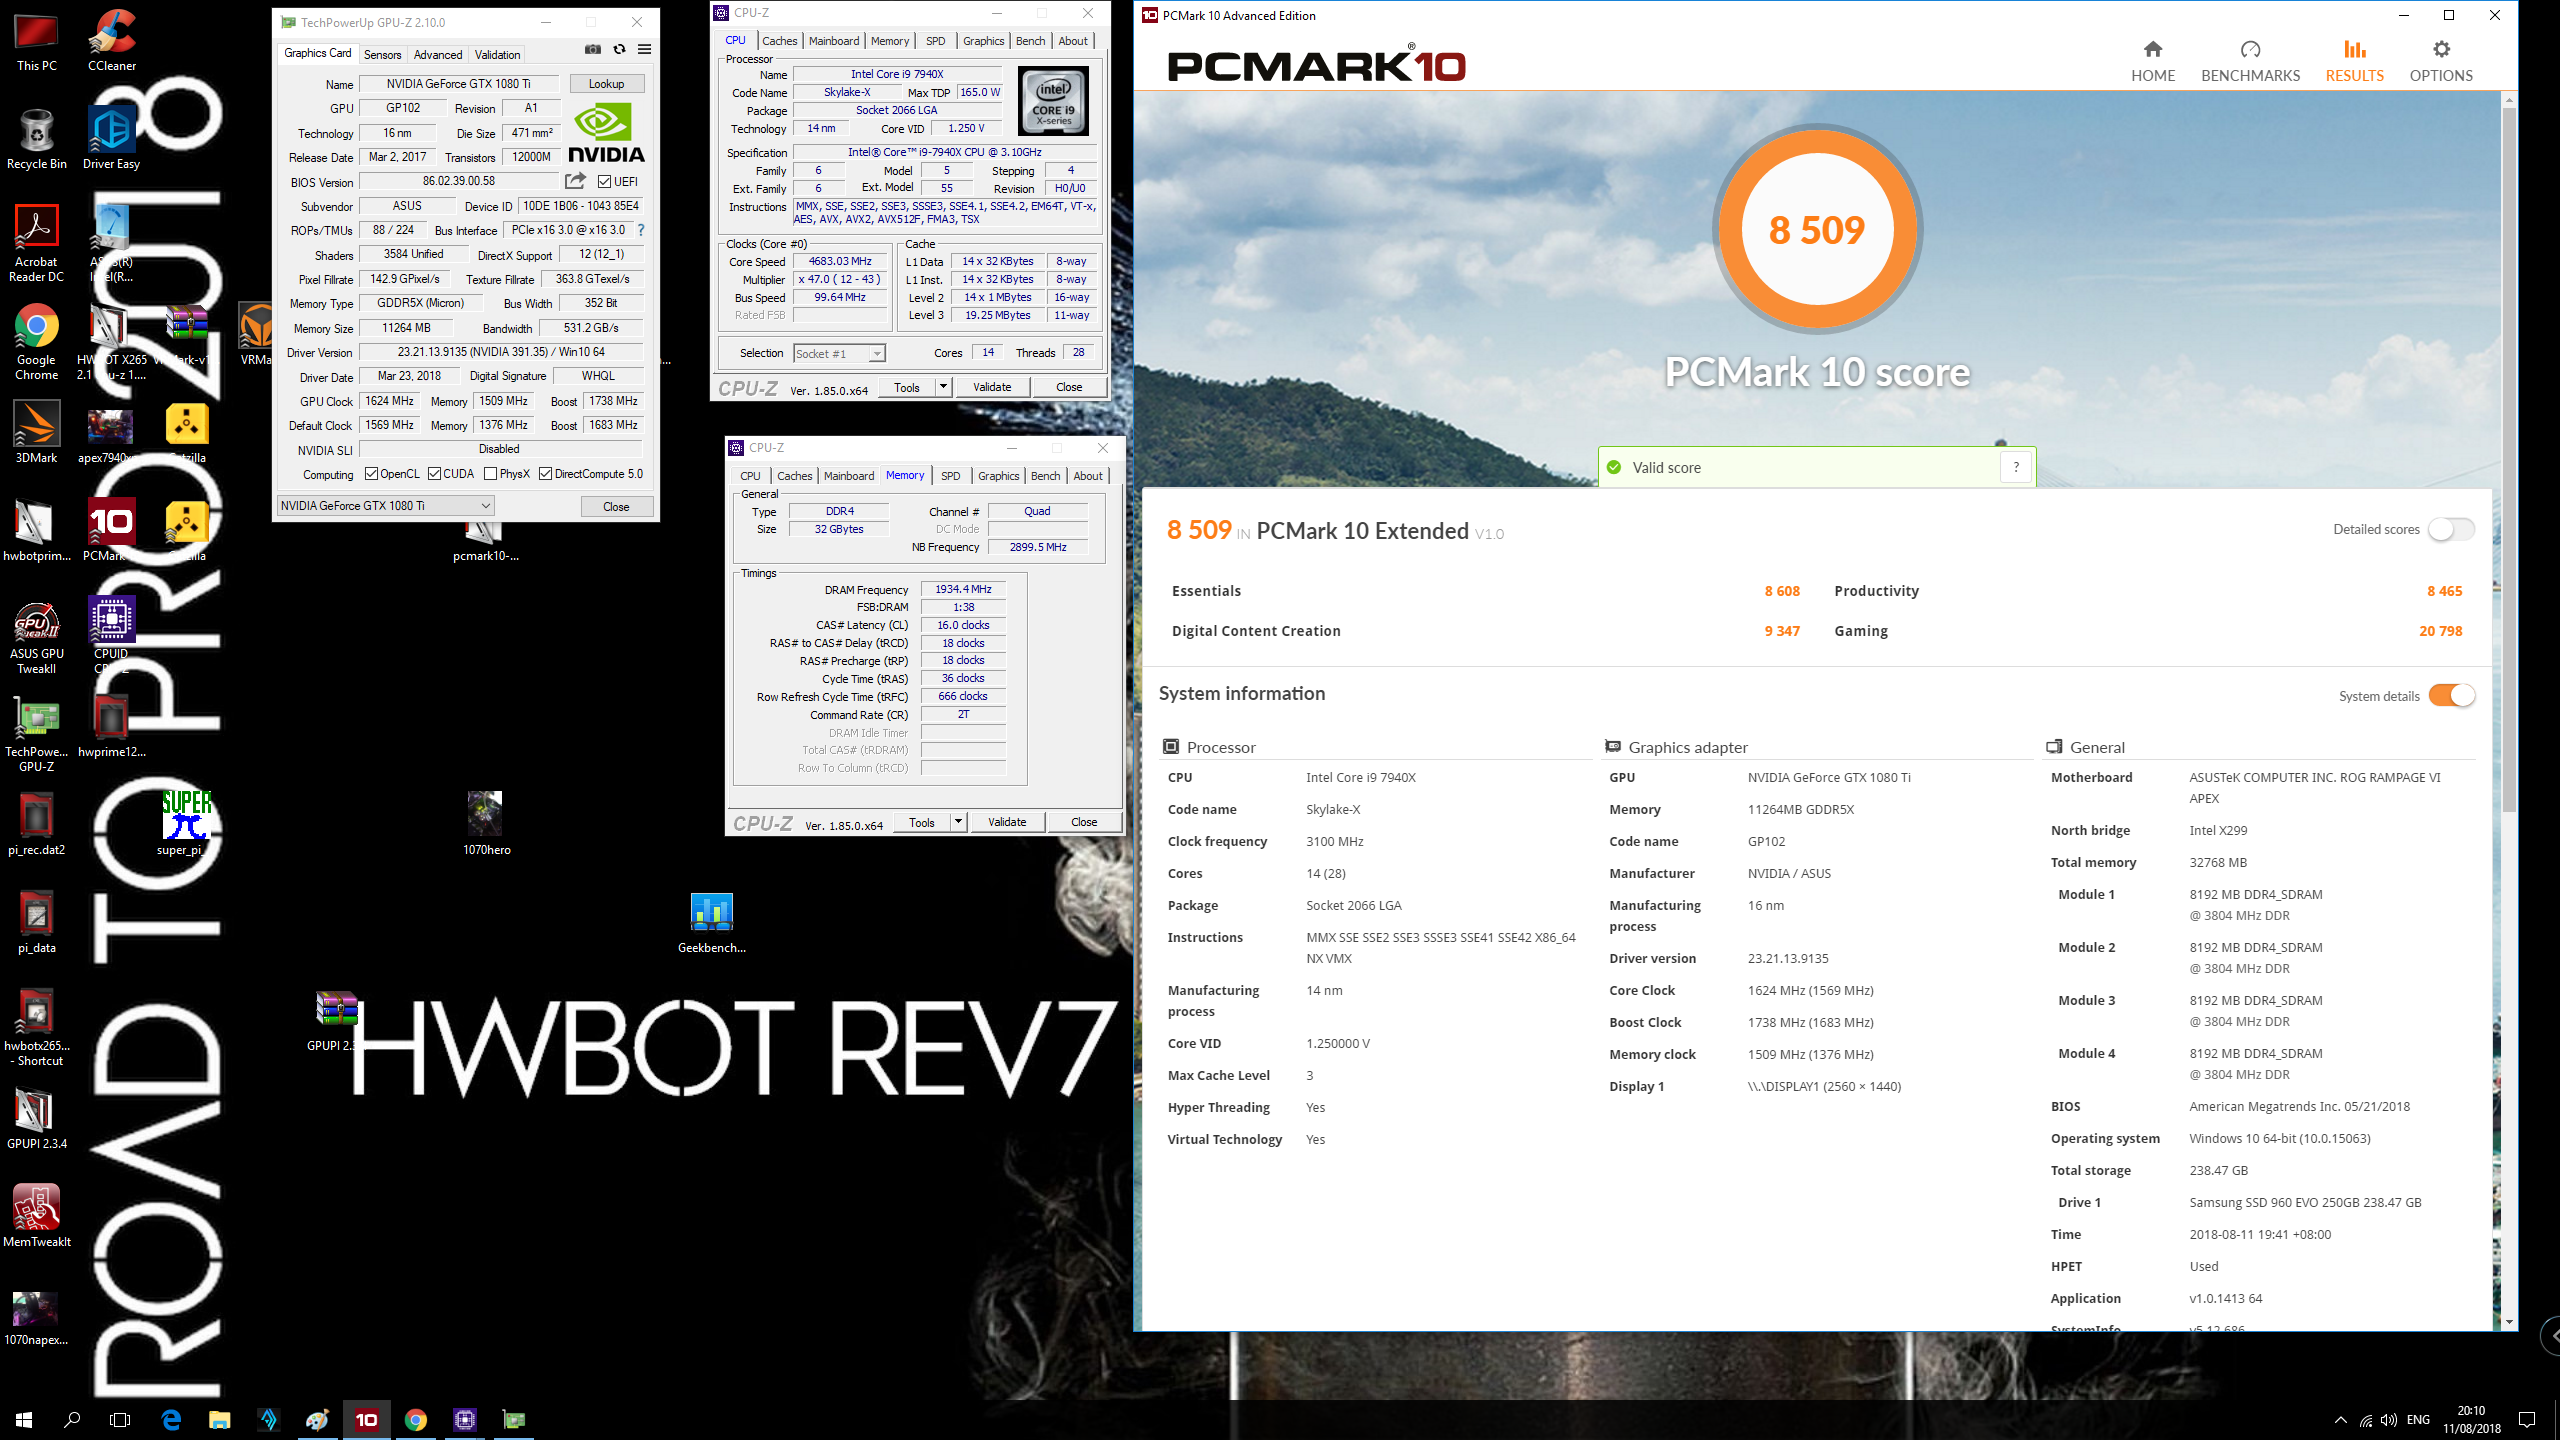Open Bench tab in upper CPU-Z
The height and width of the screenshot is (1440, 2560).
(1030, 41)
